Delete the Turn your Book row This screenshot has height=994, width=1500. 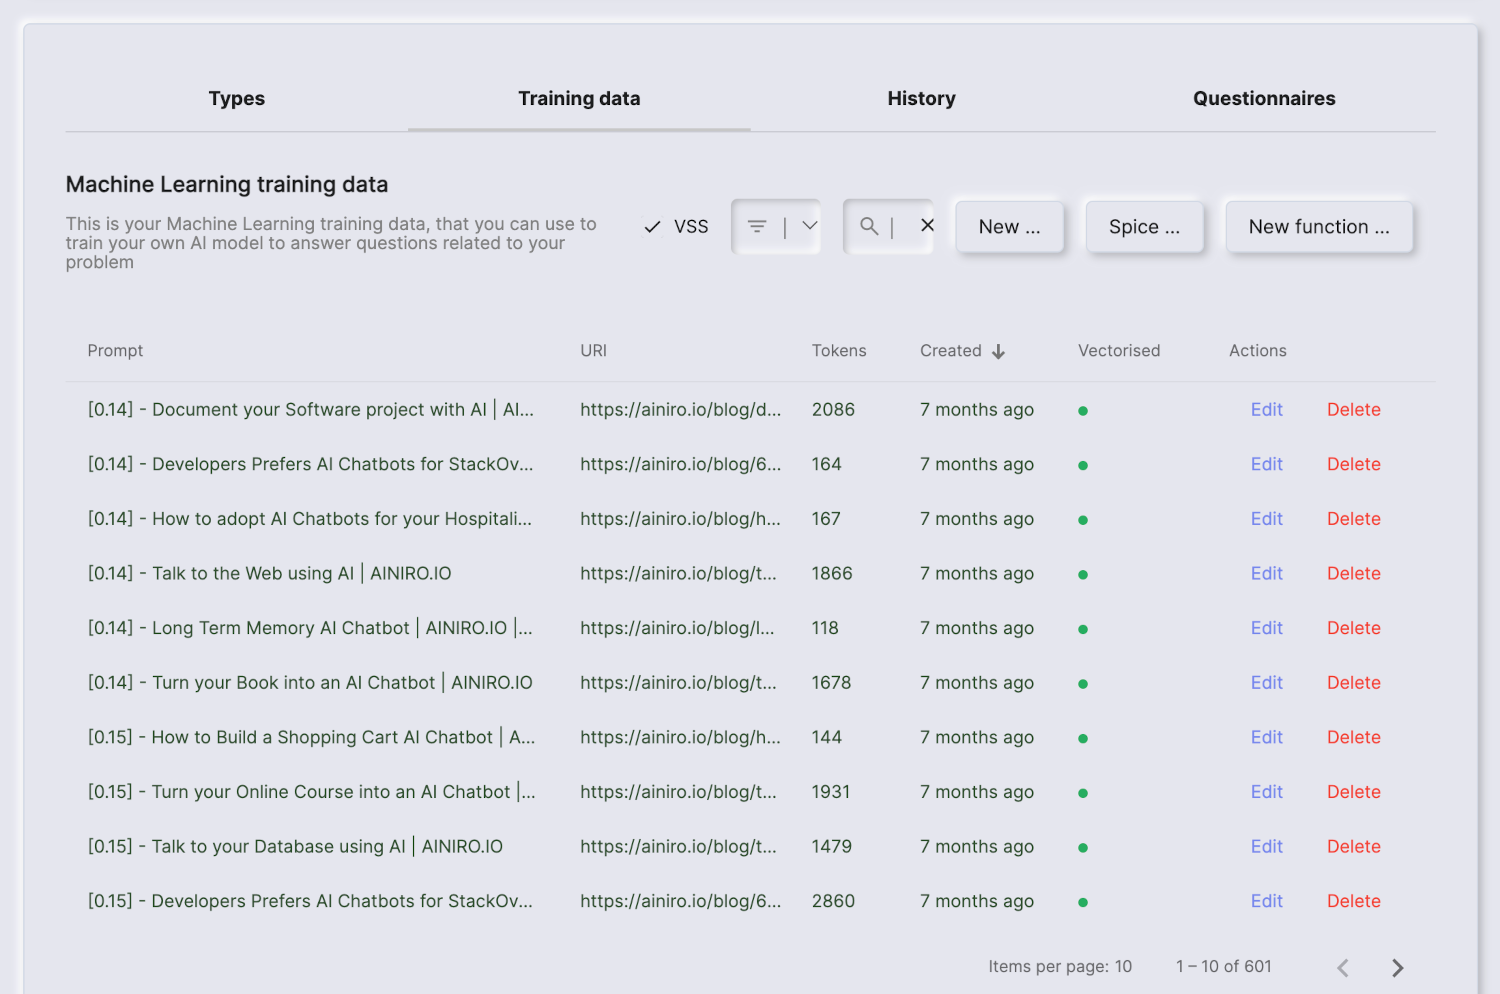[1353, 683]
